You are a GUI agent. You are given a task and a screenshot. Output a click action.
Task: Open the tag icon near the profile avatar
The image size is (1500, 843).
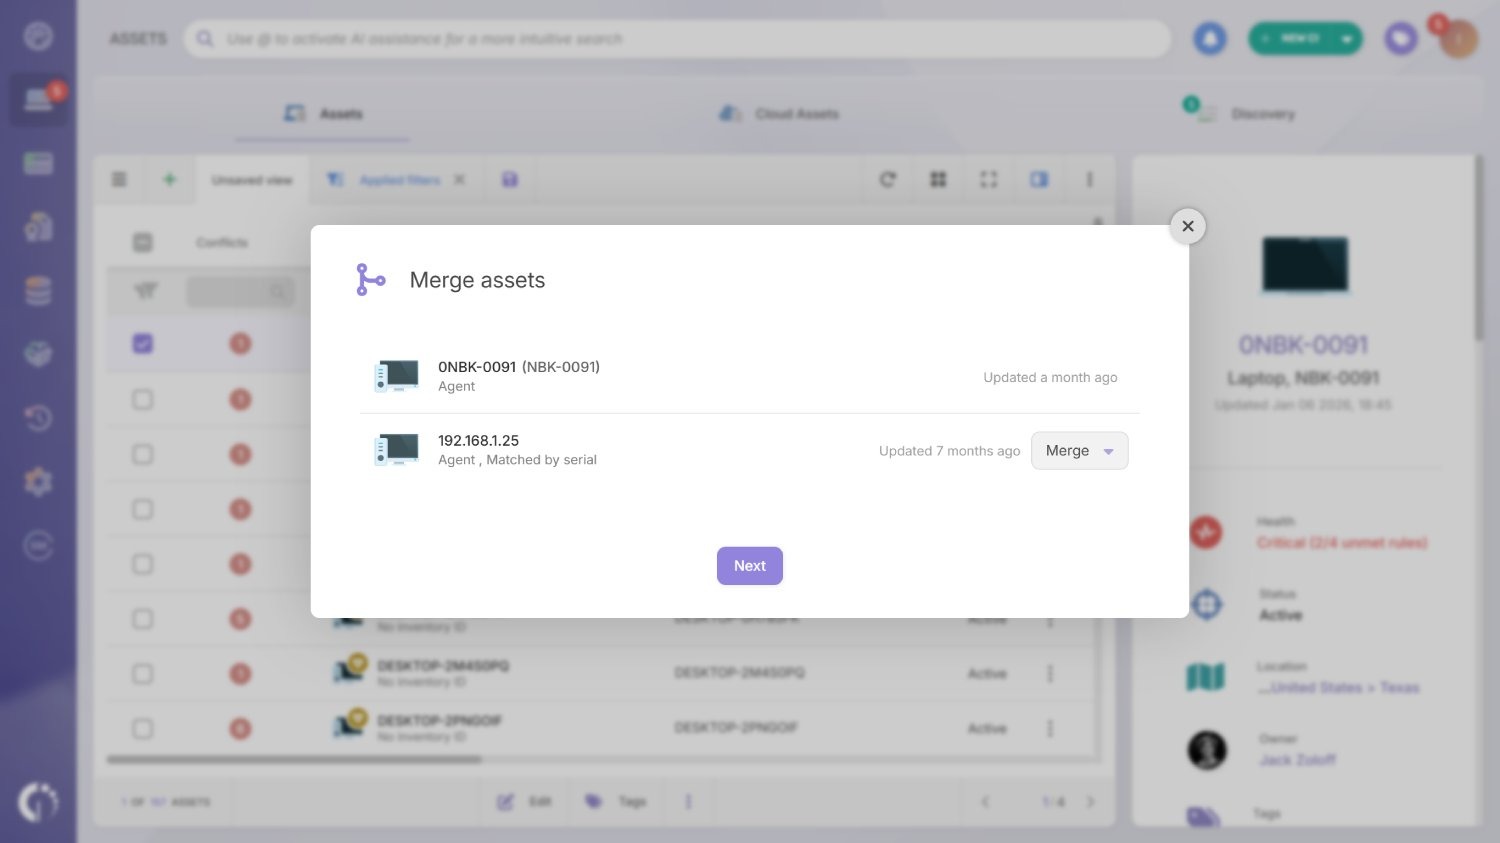[1401, 38]
